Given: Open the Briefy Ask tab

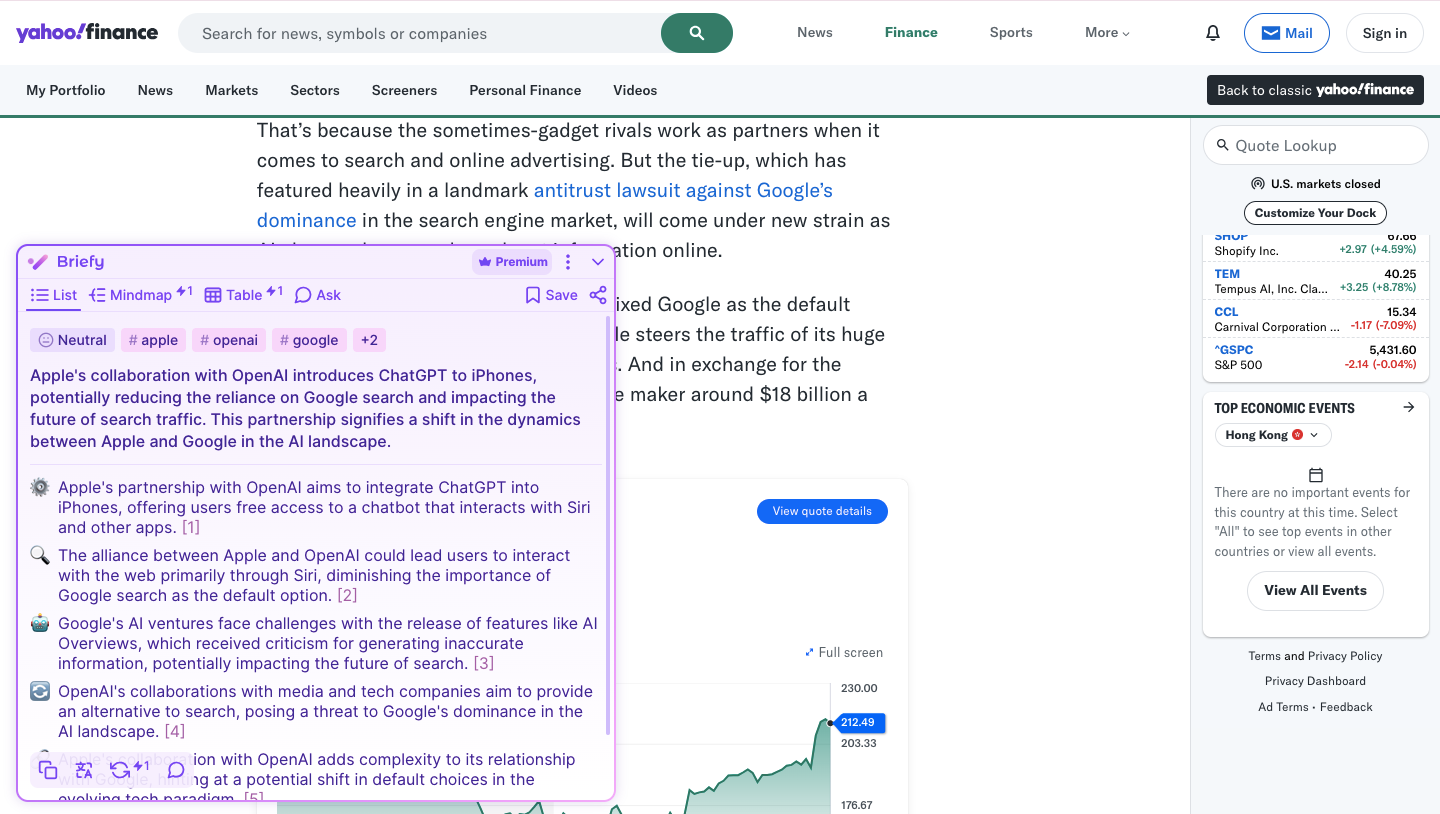Looking at the screenshot, I should pyautogui.click(x=318, y=295).
